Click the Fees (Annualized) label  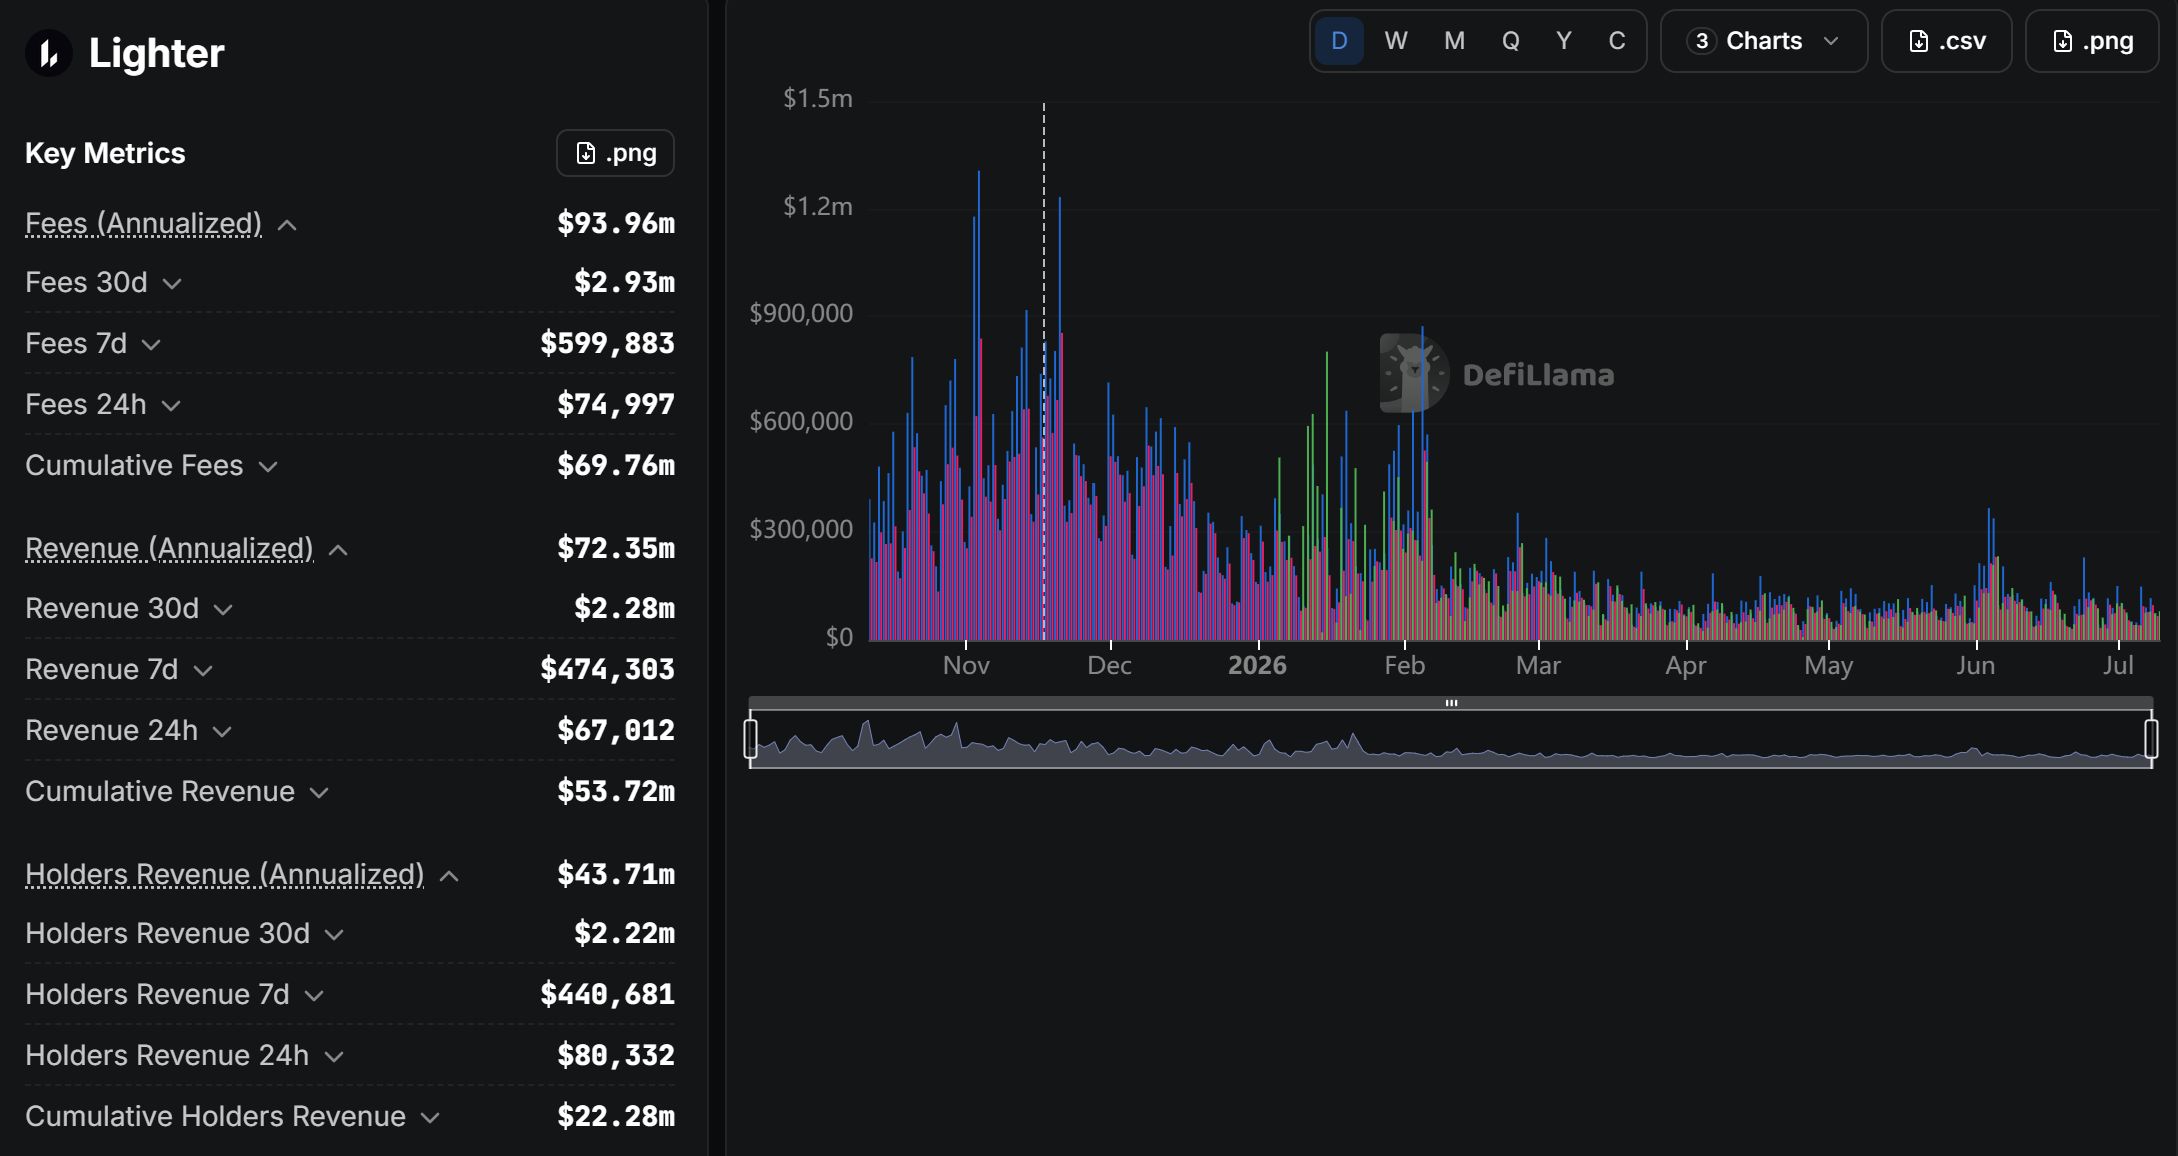(143, 223)
